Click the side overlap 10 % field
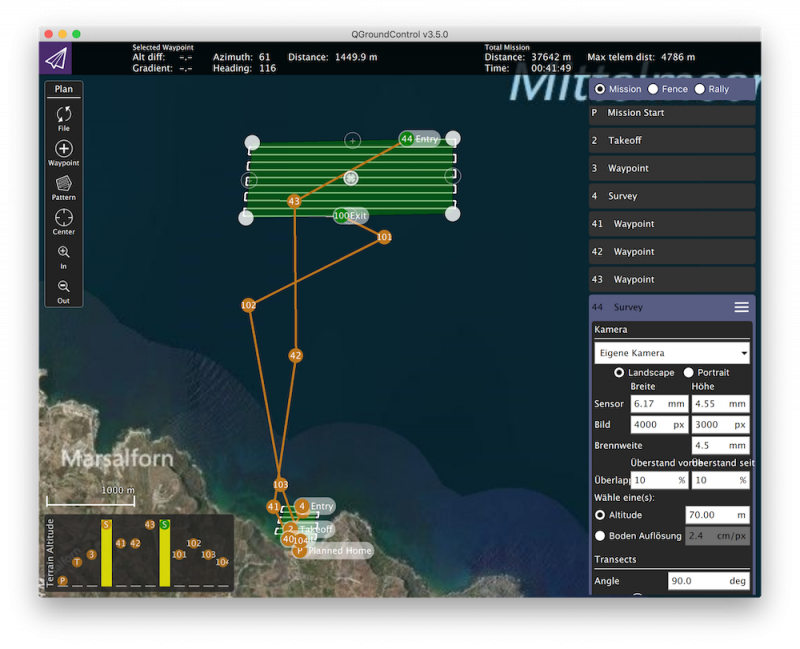Viewport: 800px width, 649px height. pyautogui.click(x=720, y=480)
